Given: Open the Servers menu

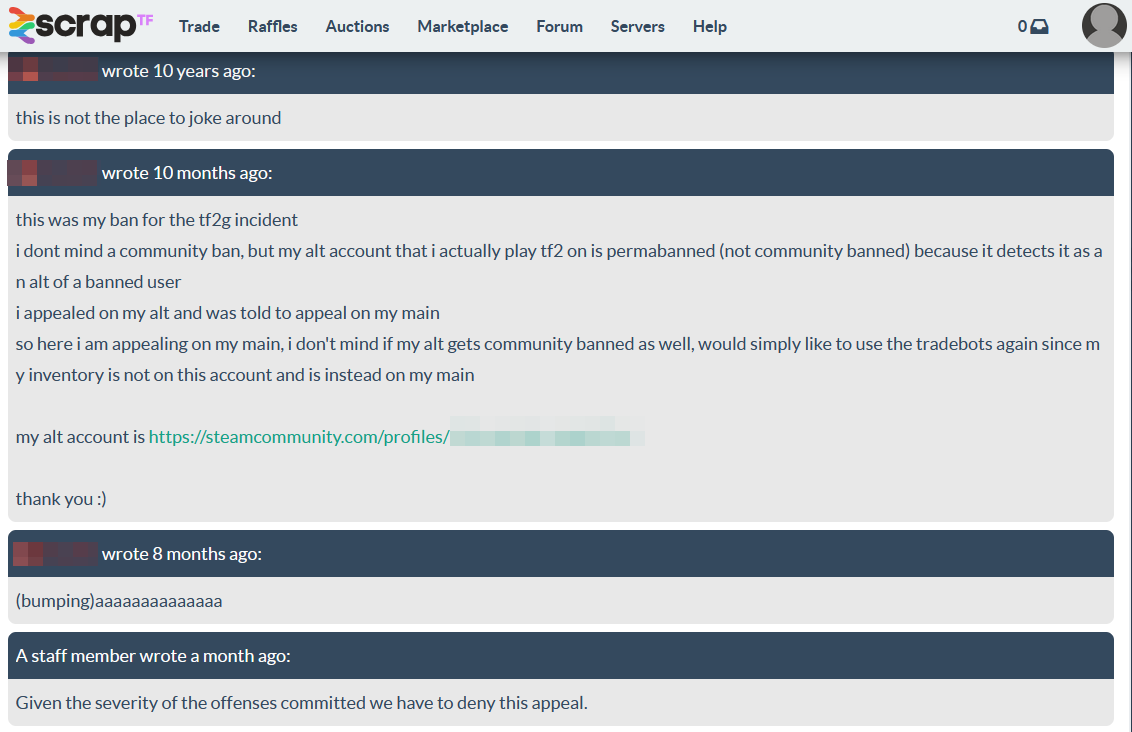Looking at the screenshot, I should (637, 27).
